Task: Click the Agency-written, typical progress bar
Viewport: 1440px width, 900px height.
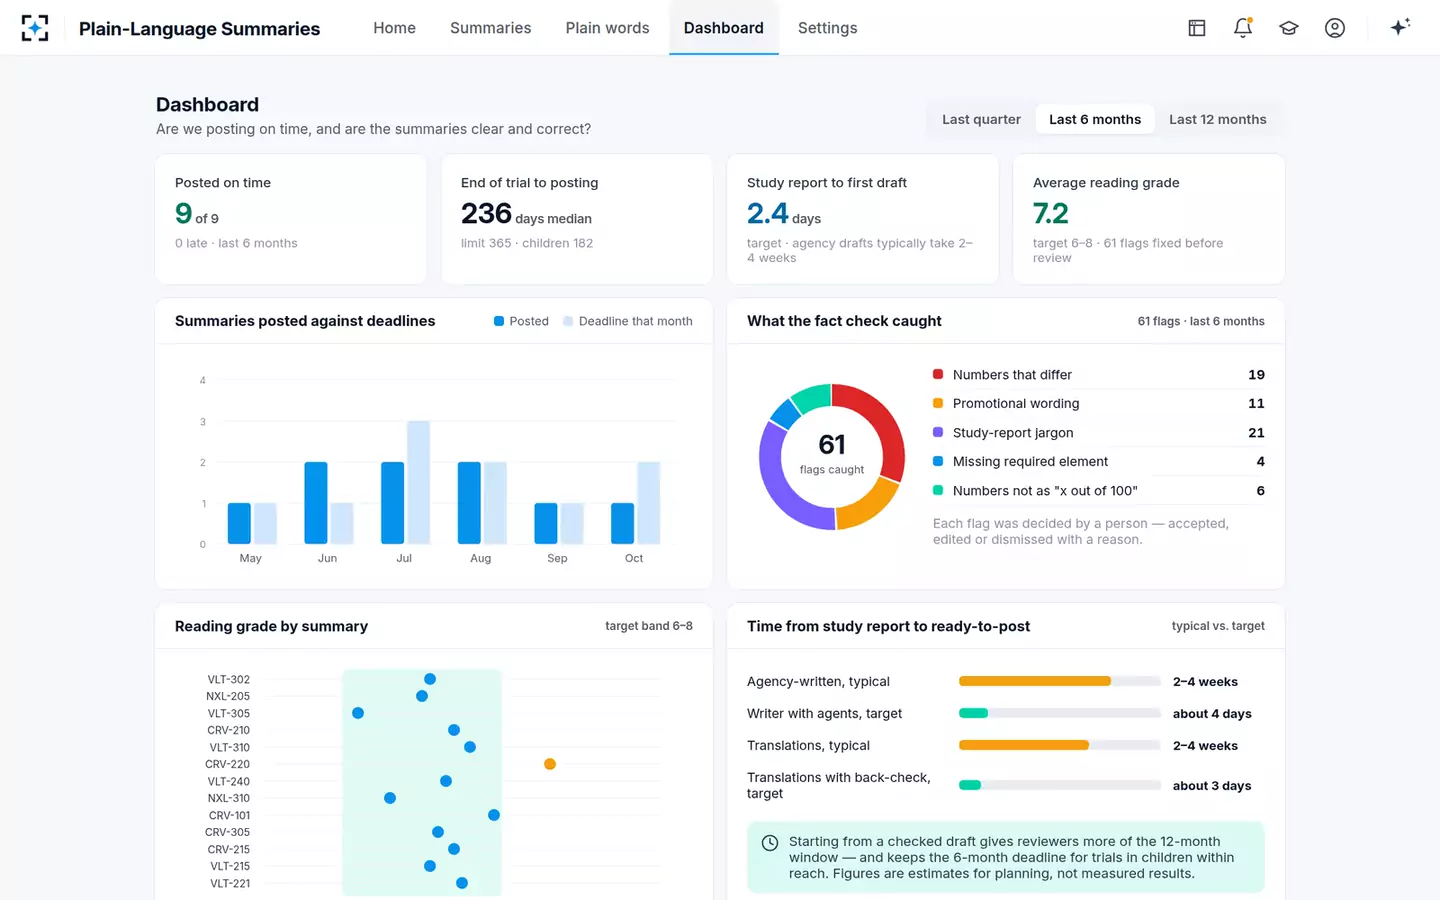Action: [x=1060, y=681]
